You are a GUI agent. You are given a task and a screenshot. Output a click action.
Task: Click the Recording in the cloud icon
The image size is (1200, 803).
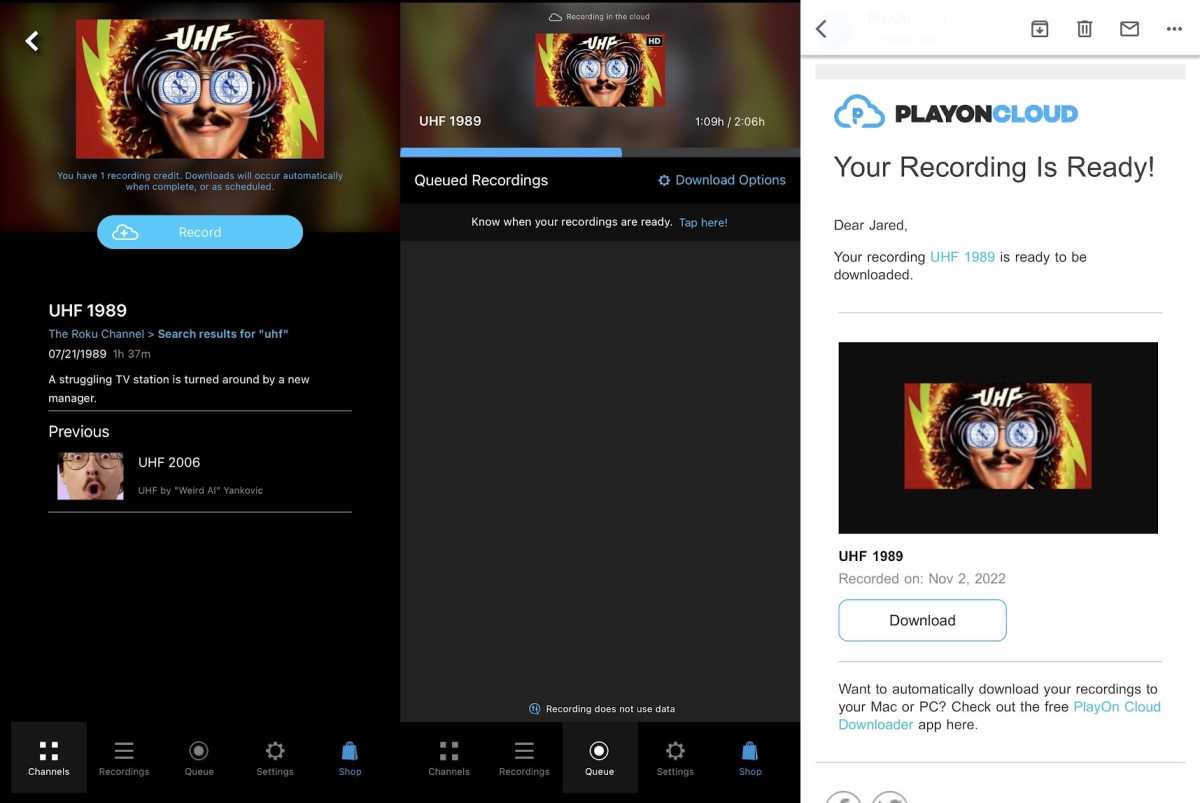pyautogui.click(x=556, y=17)
